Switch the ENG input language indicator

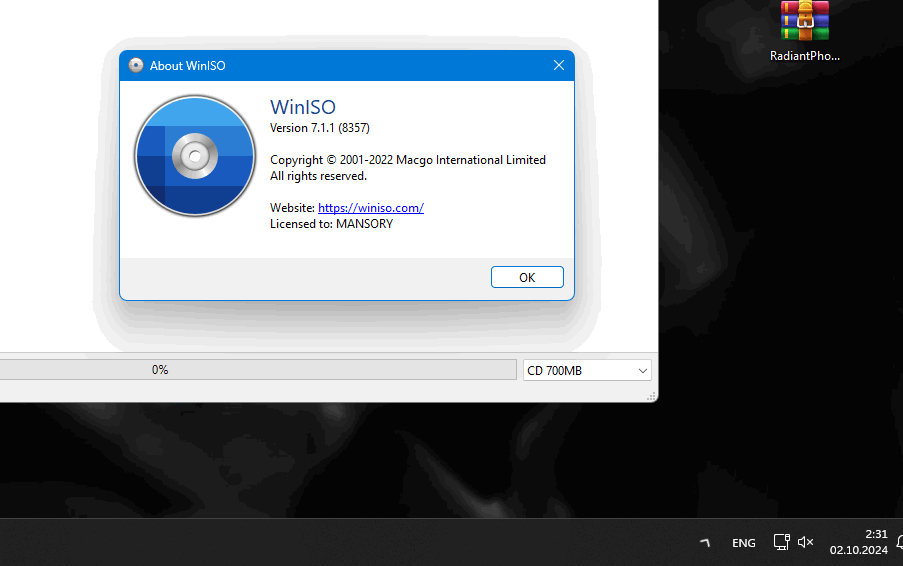coord(743,543)
